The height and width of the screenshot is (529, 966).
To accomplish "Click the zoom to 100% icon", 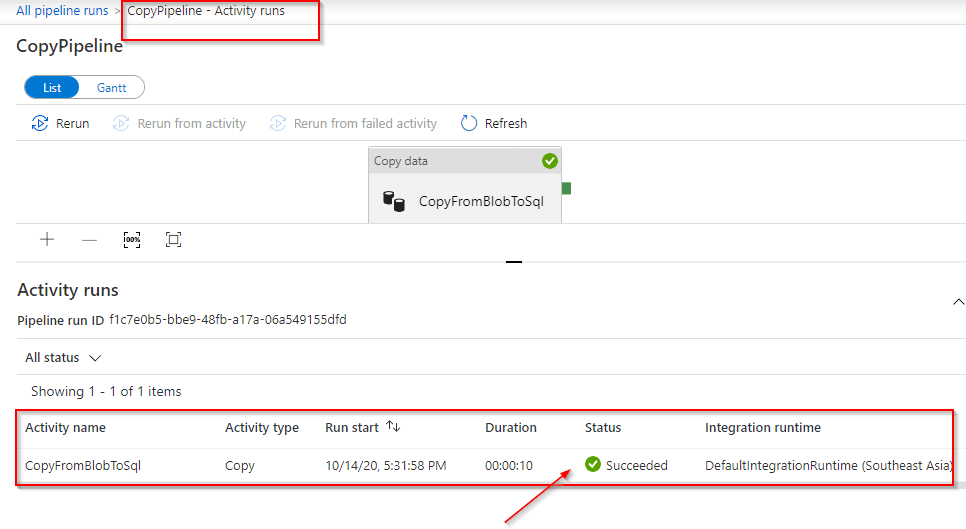I will pyautogui.click(x=132, y=240).
